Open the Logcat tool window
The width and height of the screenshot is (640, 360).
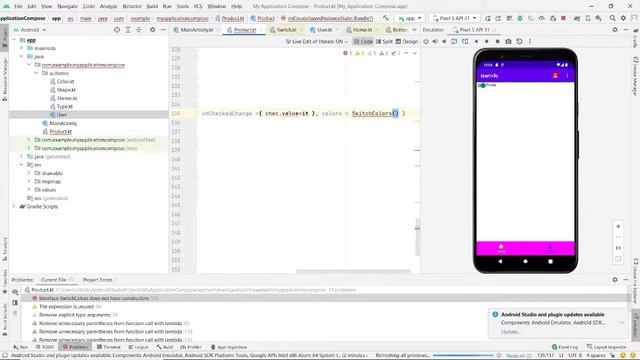(x=138, y=347)
